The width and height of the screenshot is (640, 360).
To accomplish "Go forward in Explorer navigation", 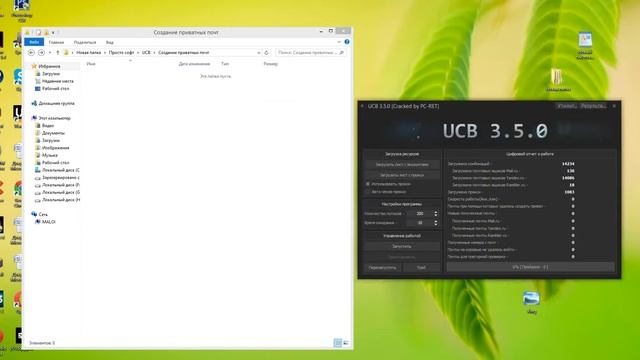I will [x=41, y=53].
